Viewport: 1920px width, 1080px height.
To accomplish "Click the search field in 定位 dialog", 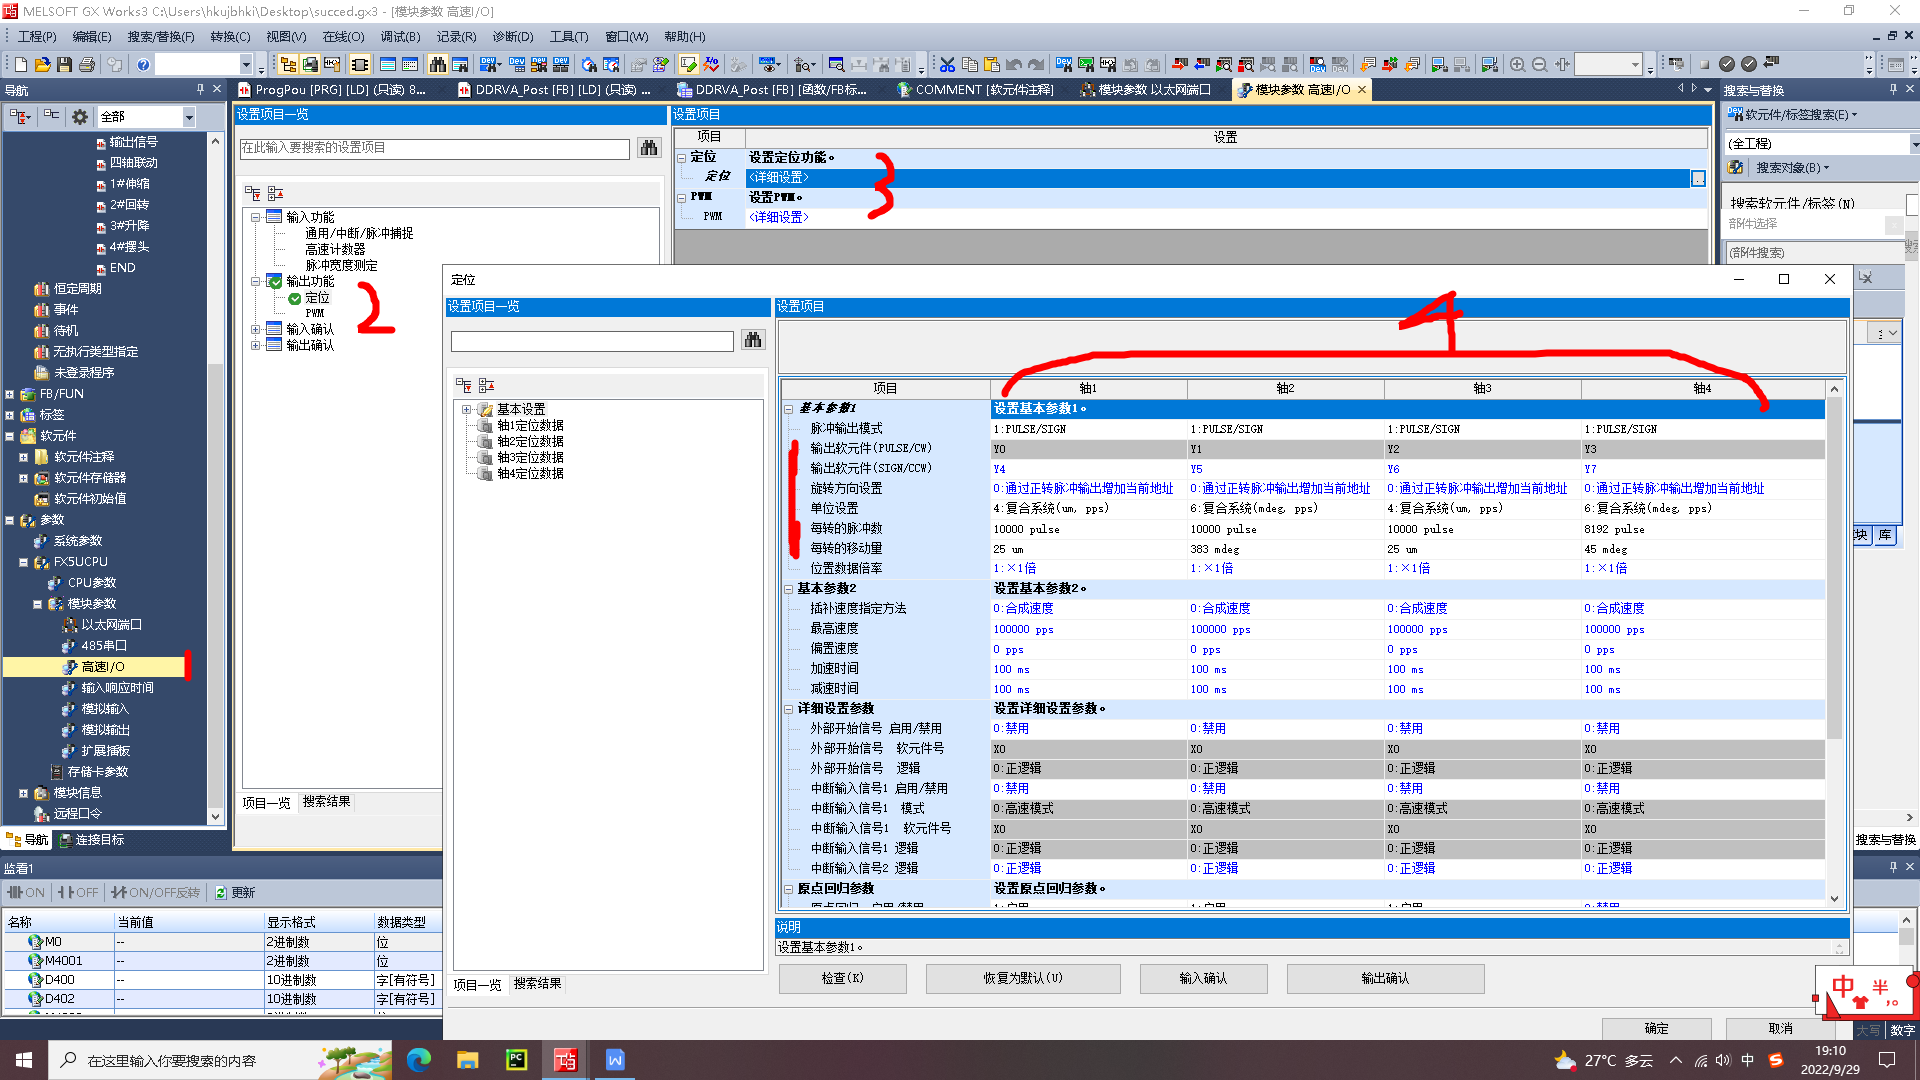I will click(592, 341).
